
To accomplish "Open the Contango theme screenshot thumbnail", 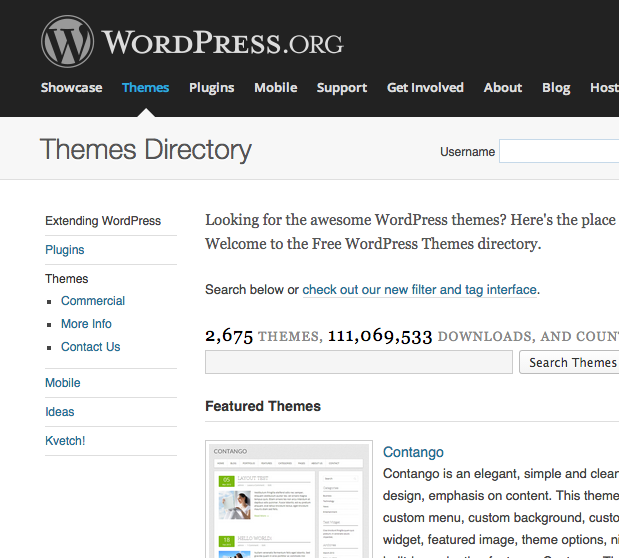I will [x=289, y=499].
